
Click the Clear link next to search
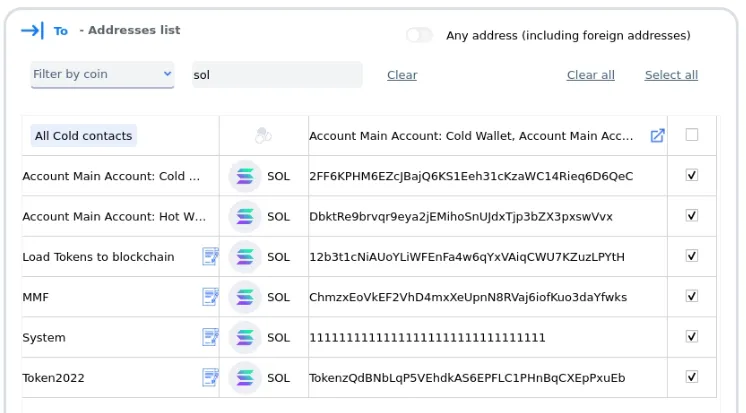coord(402,75)
